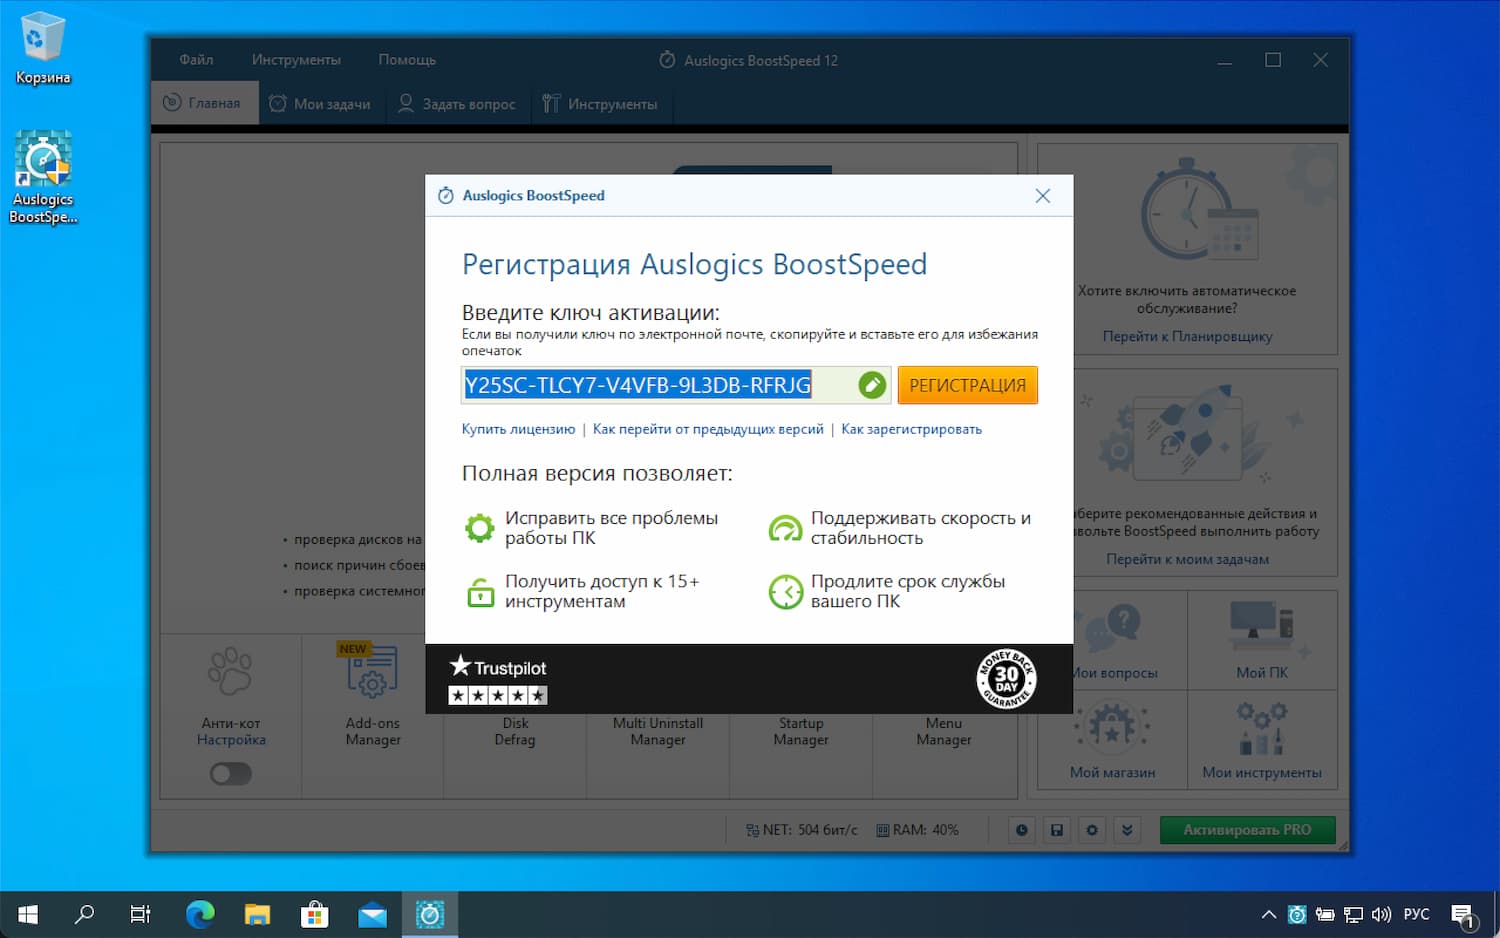Click the gear settings icon in status bar

pos(1092,830)
